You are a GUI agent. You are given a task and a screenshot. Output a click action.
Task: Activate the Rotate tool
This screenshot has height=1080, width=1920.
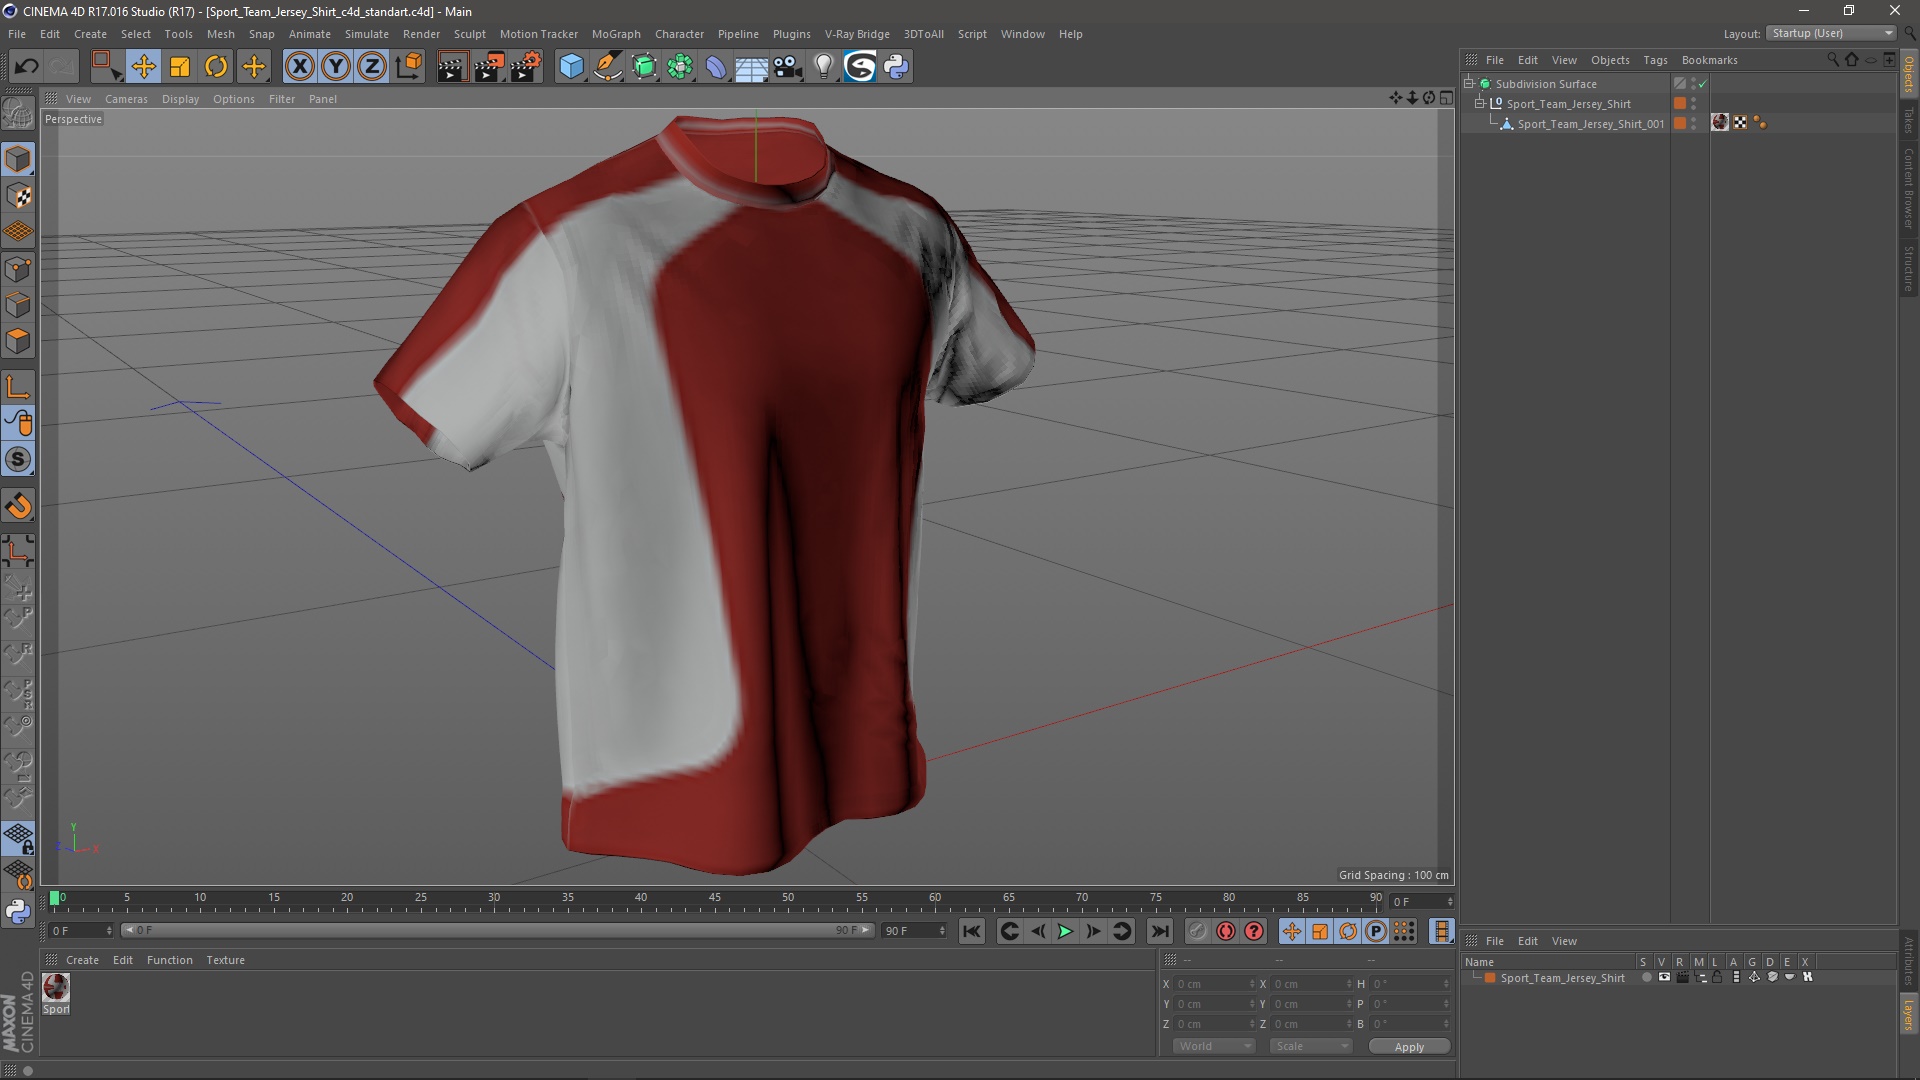tap(216, 67)
